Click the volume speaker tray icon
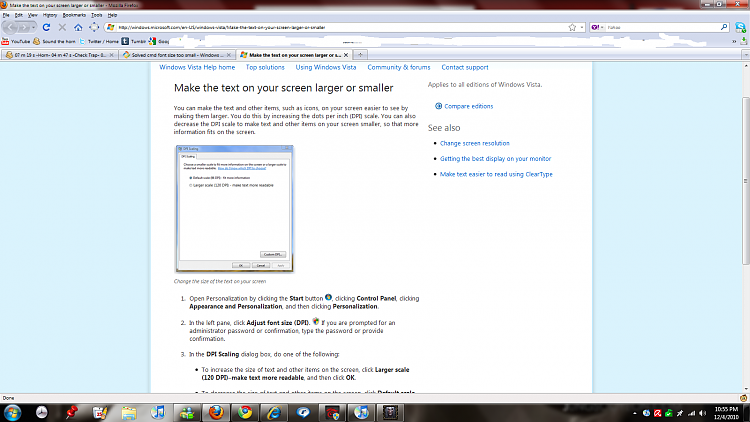The height and width of the screenshot is (422, 750). [x=702, y=413]
